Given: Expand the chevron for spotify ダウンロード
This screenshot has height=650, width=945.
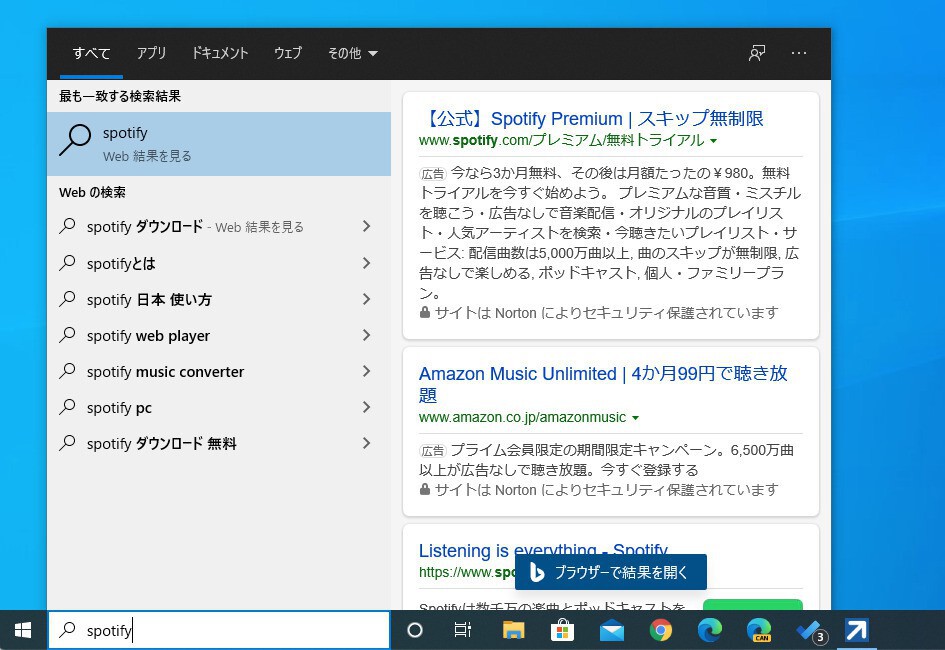Looking at the screenshot, I should tap(366, 227).
